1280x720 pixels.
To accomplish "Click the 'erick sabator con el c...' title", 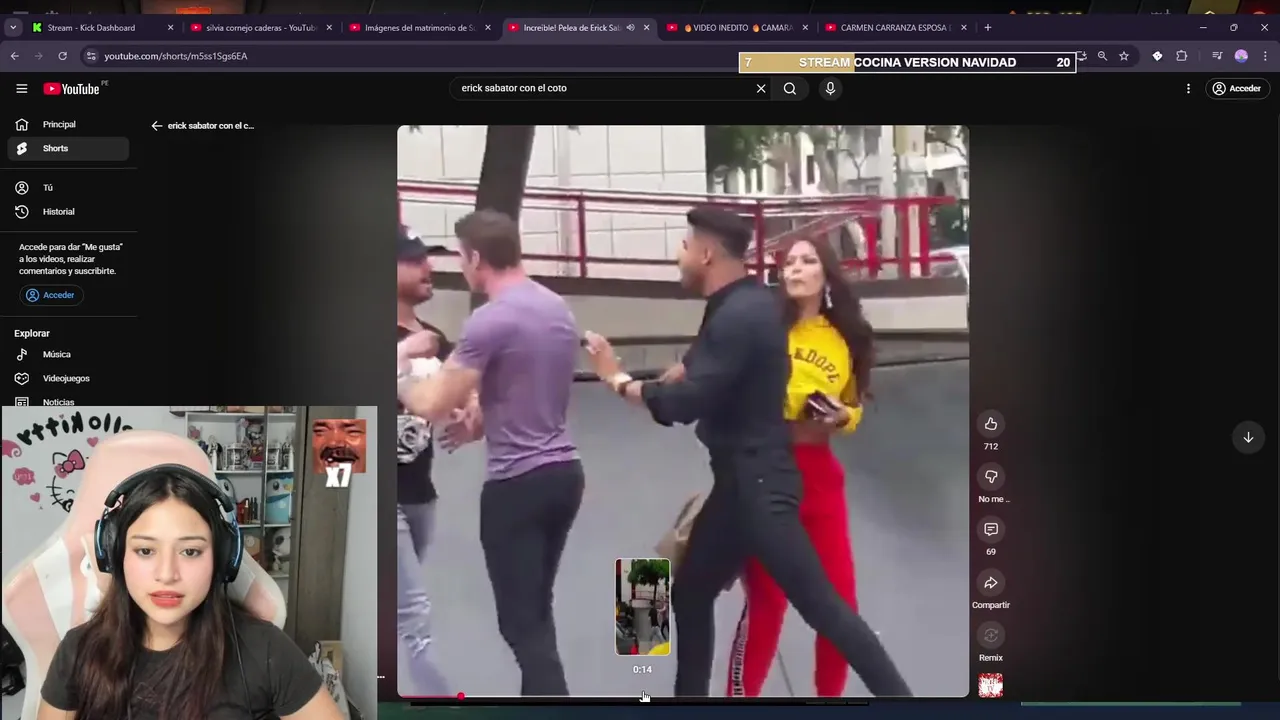I will [211, 126].
